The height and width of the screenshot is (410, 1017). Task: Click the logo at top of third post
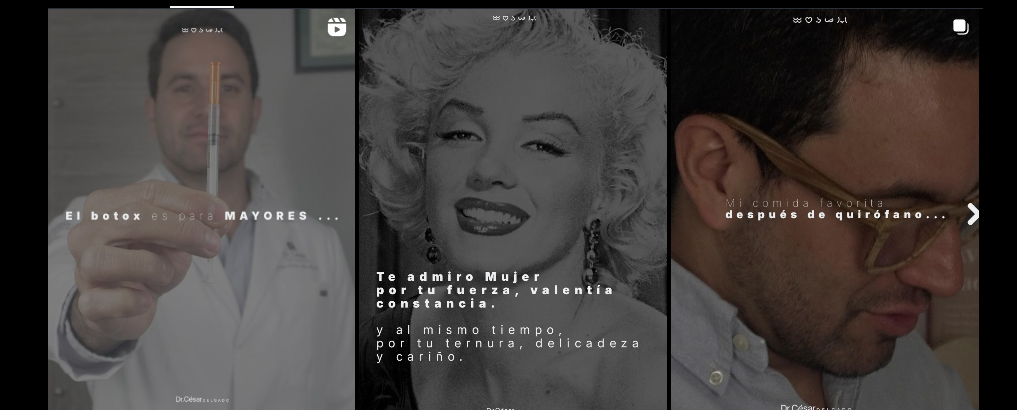pos(819,19)
